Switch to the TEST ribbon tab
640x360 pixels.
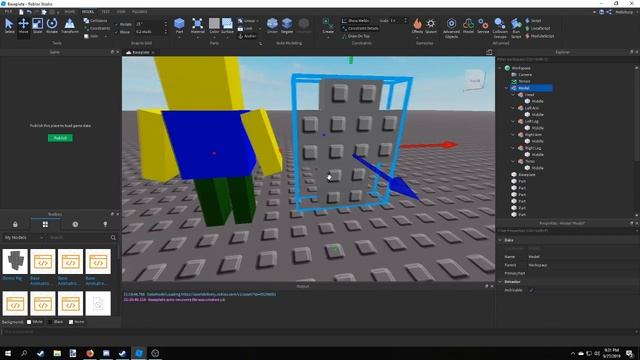click(105, 12)
